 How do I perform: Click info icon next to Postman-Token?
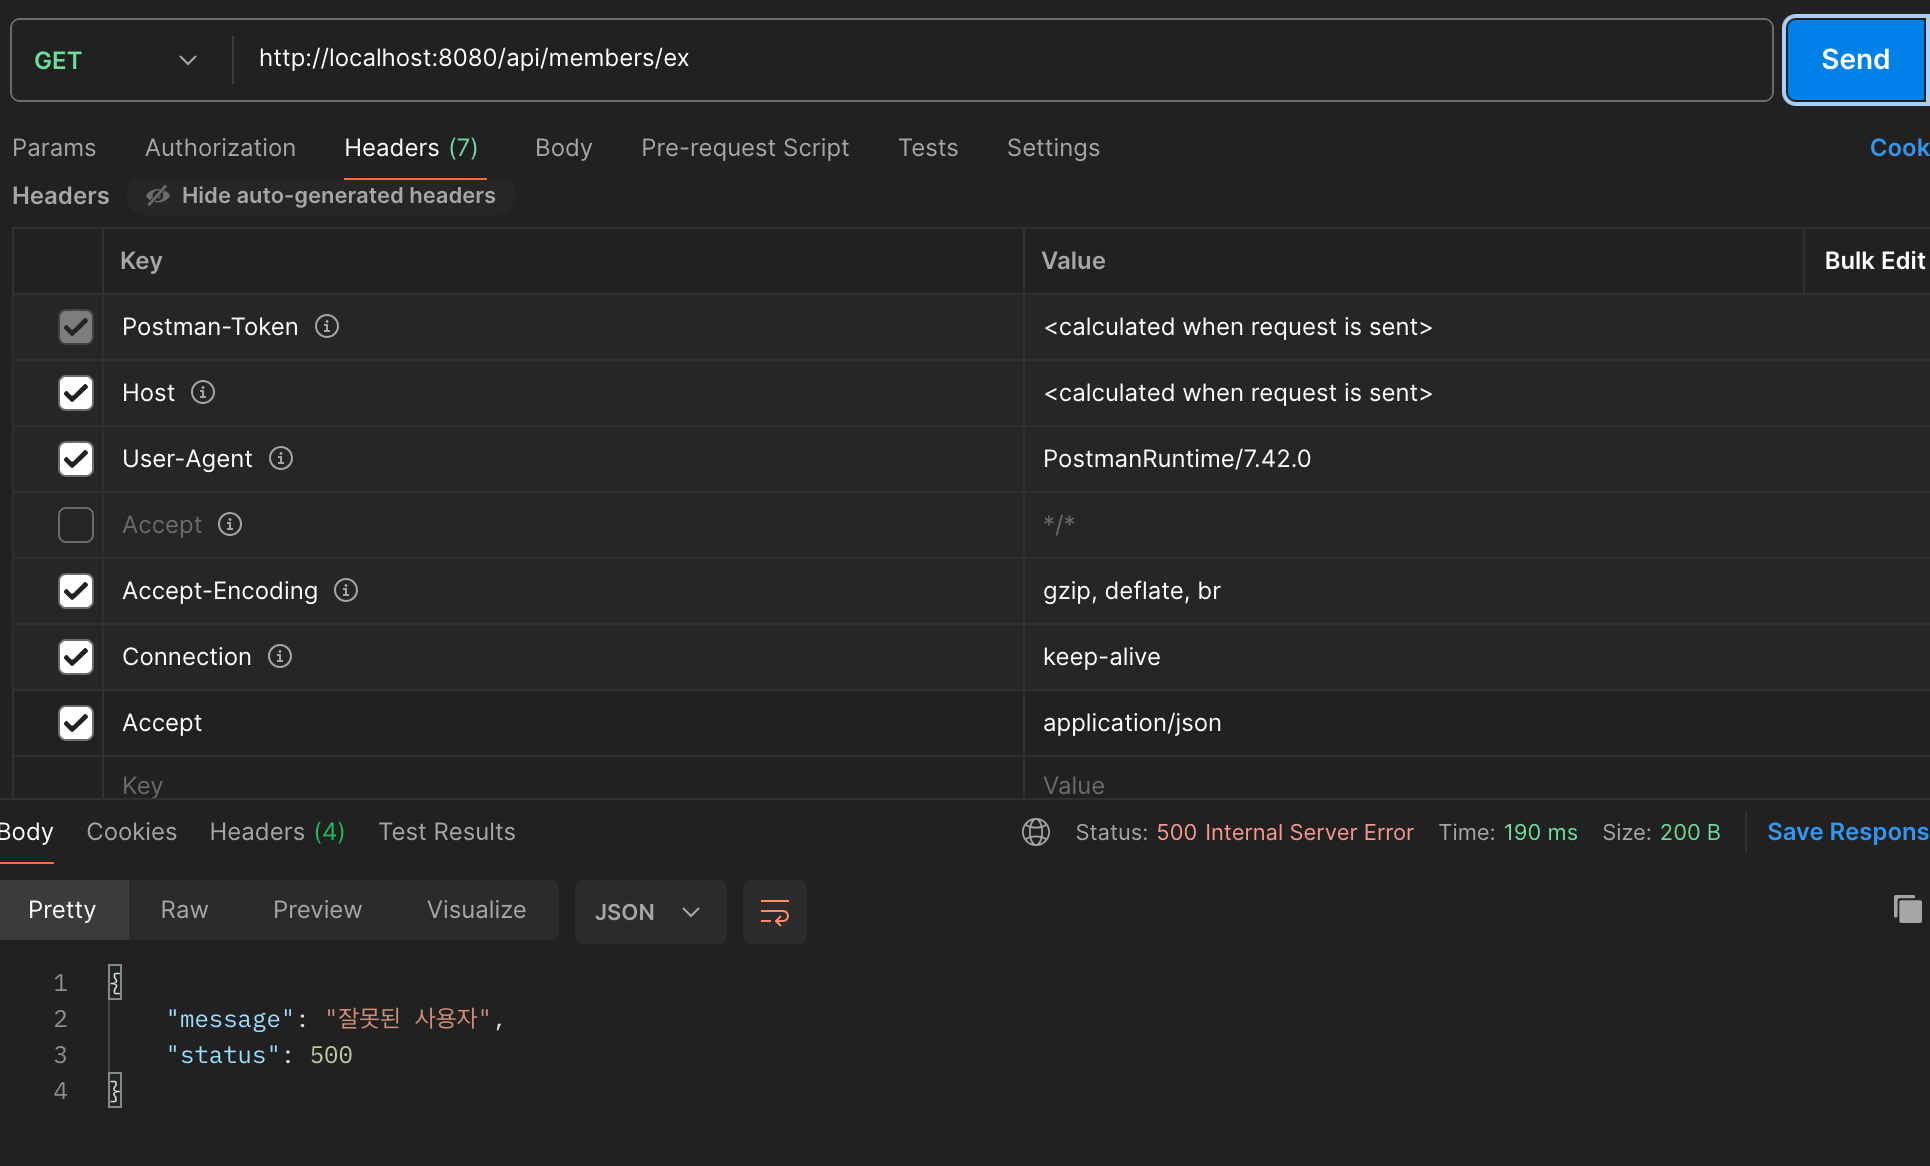coord(327,326)
